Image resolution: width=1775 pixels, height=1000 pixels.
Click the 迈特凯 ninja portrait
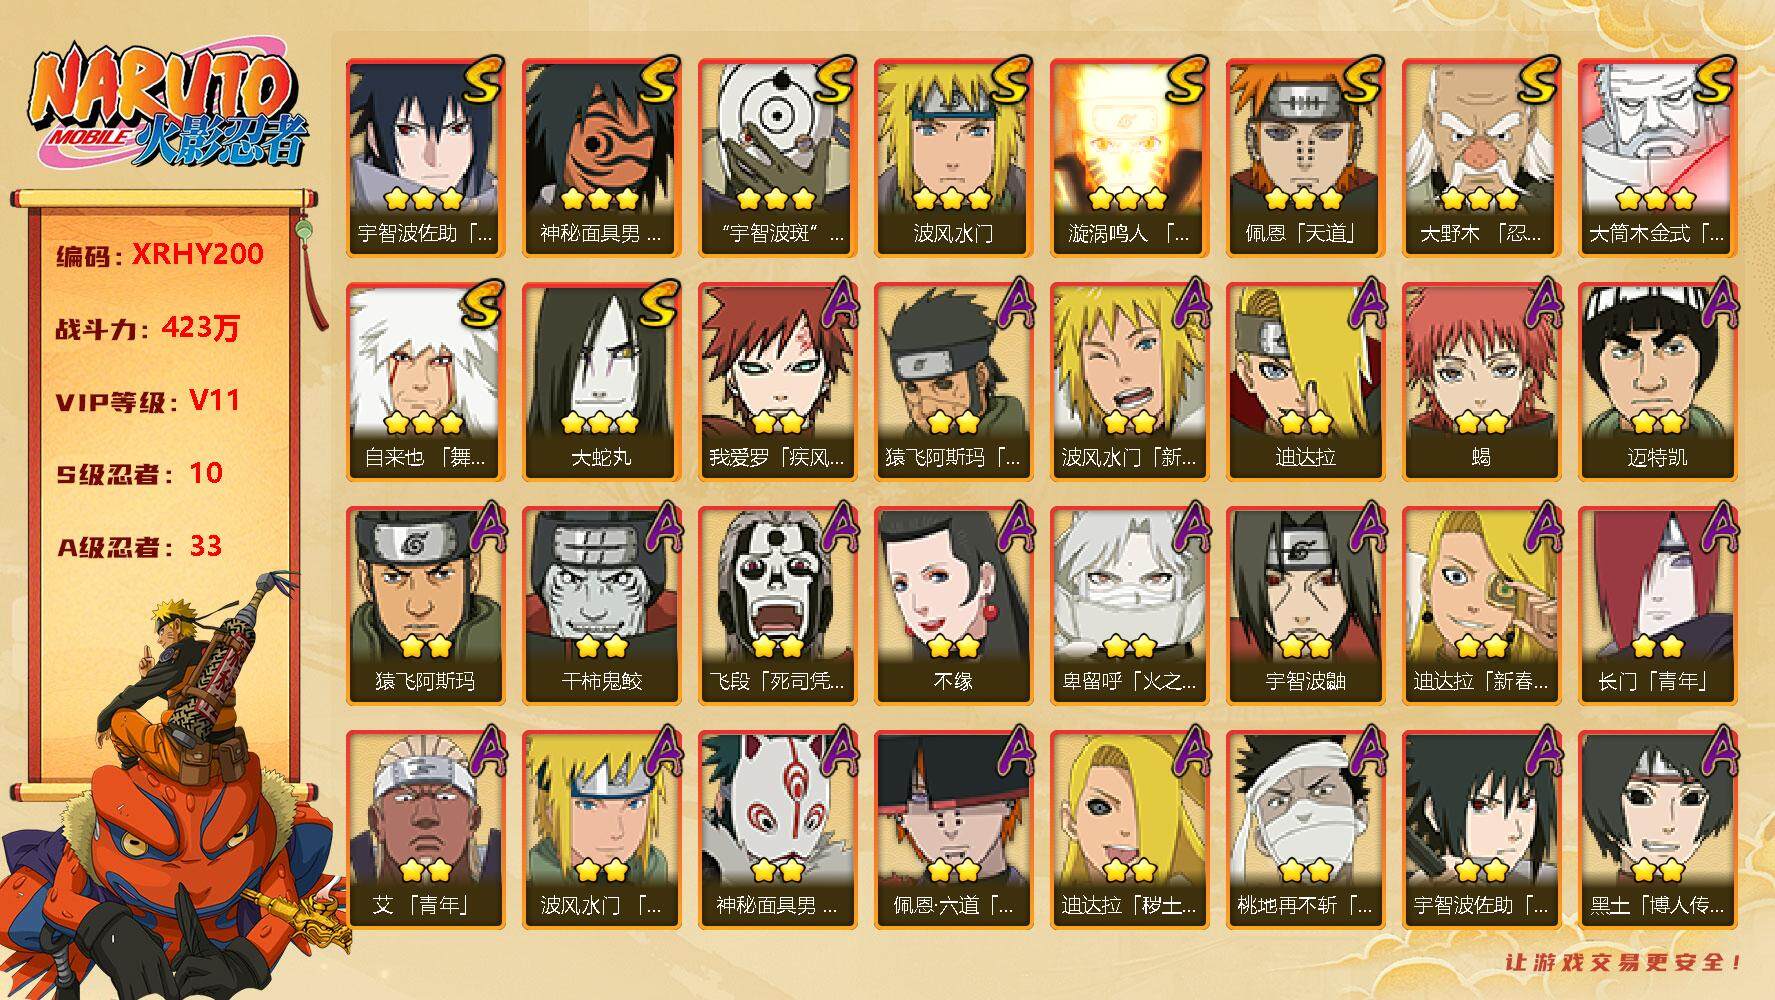[1657, 381]
